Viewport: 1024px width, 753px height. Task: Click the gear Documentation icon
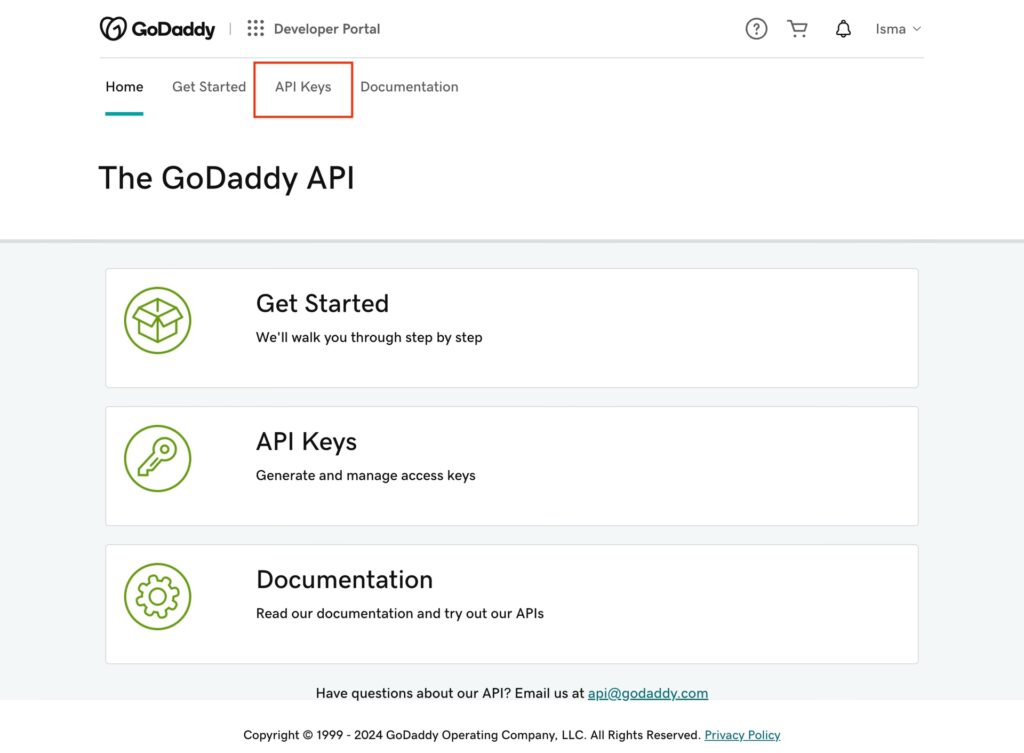pyautogui.click(x=157, y=596)
